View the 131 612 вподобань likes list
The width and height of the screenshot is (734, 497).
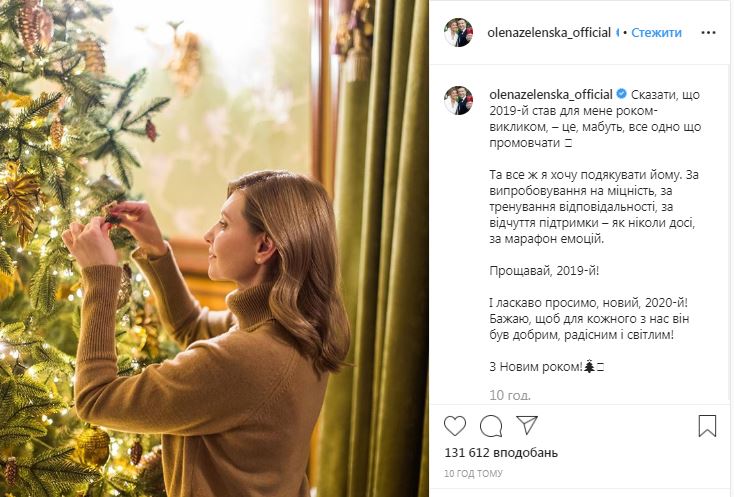(501, 453)
